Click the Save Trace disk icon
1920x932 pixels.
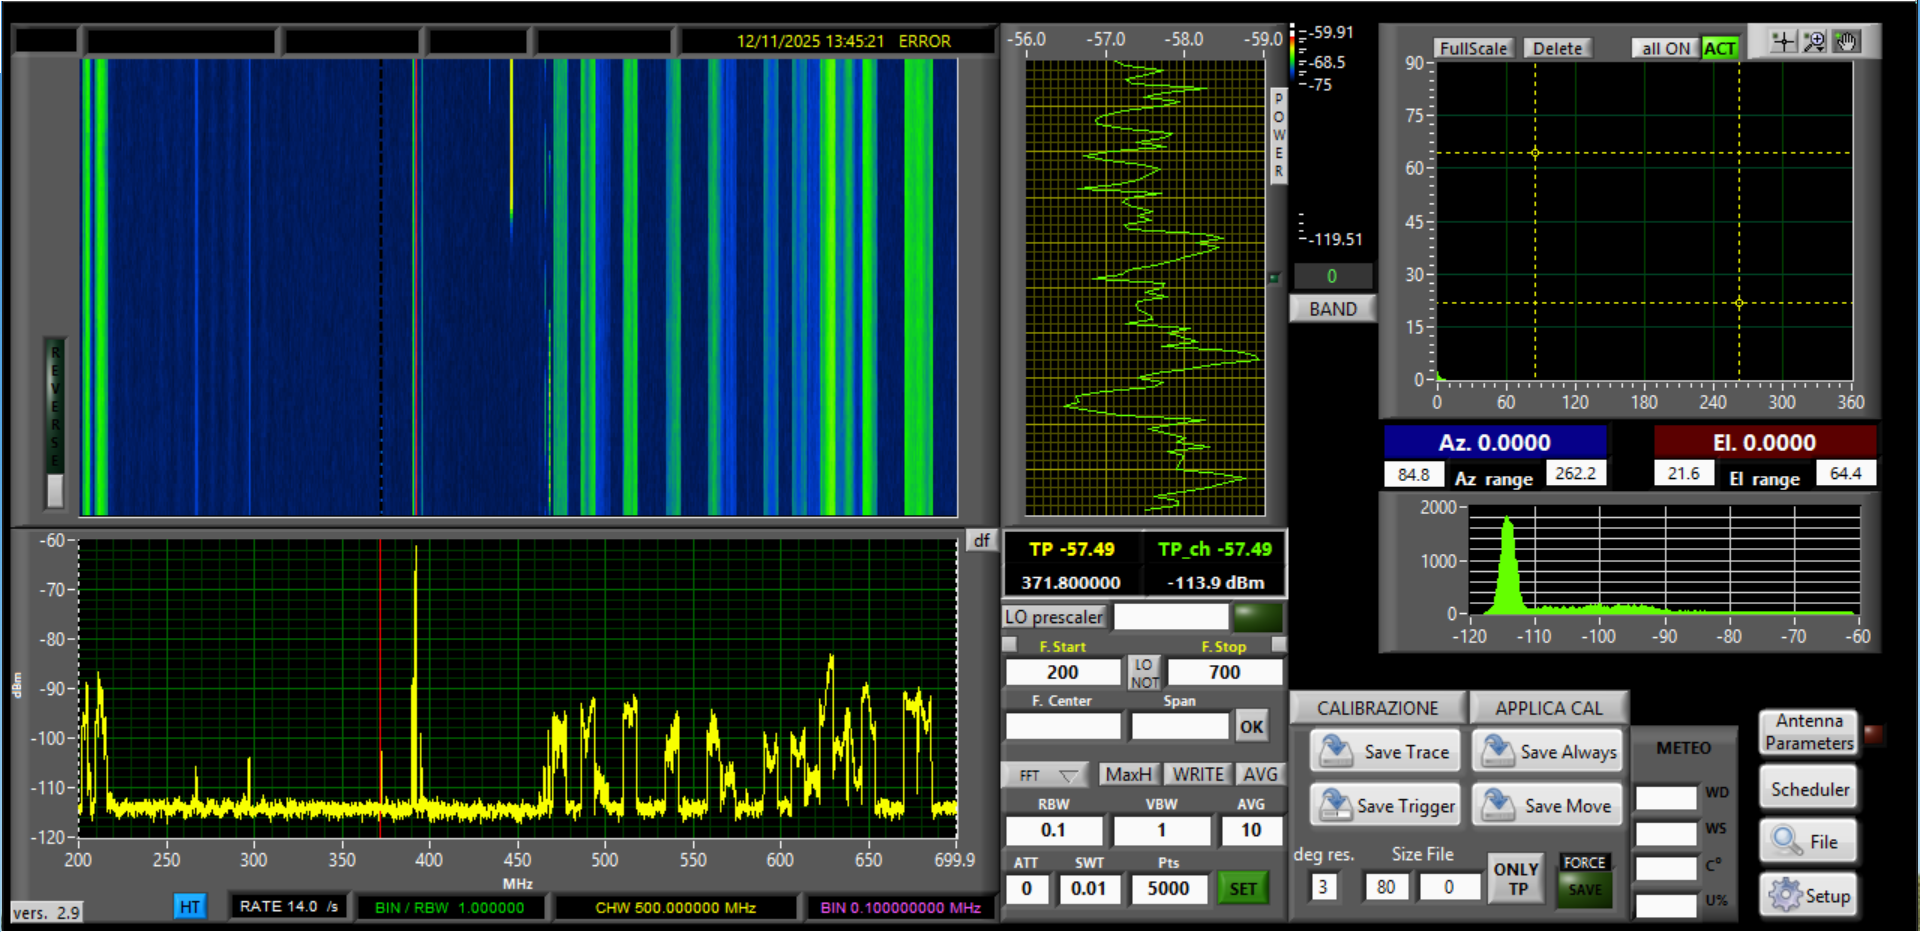pyautogui.click(x=1336, y=752)
